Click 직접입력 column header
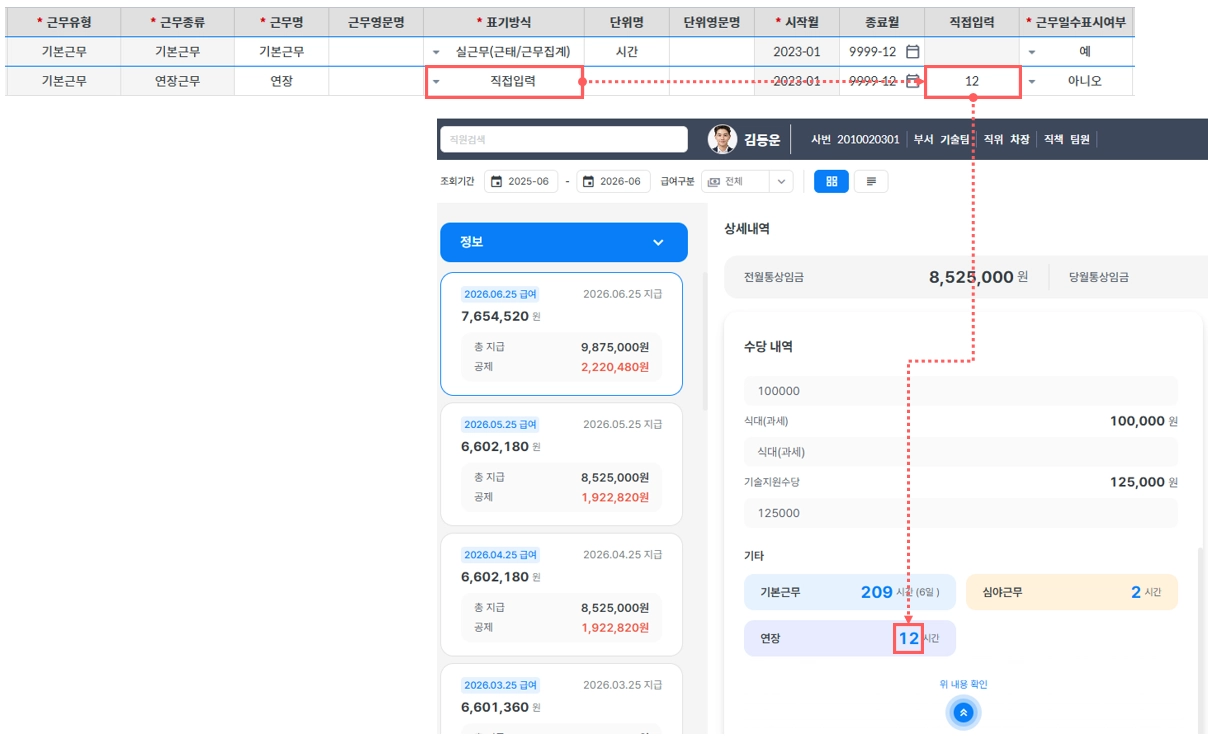Viewport: 1208px width, 740px height. pos(972,21)
